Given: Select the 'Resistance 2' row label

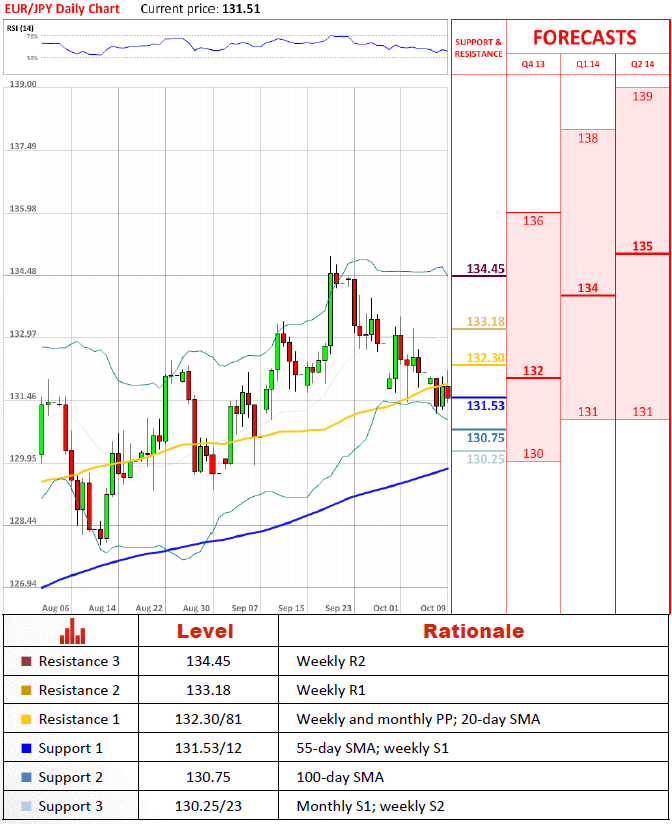Looking at the screenshot, I should point(79,690).
